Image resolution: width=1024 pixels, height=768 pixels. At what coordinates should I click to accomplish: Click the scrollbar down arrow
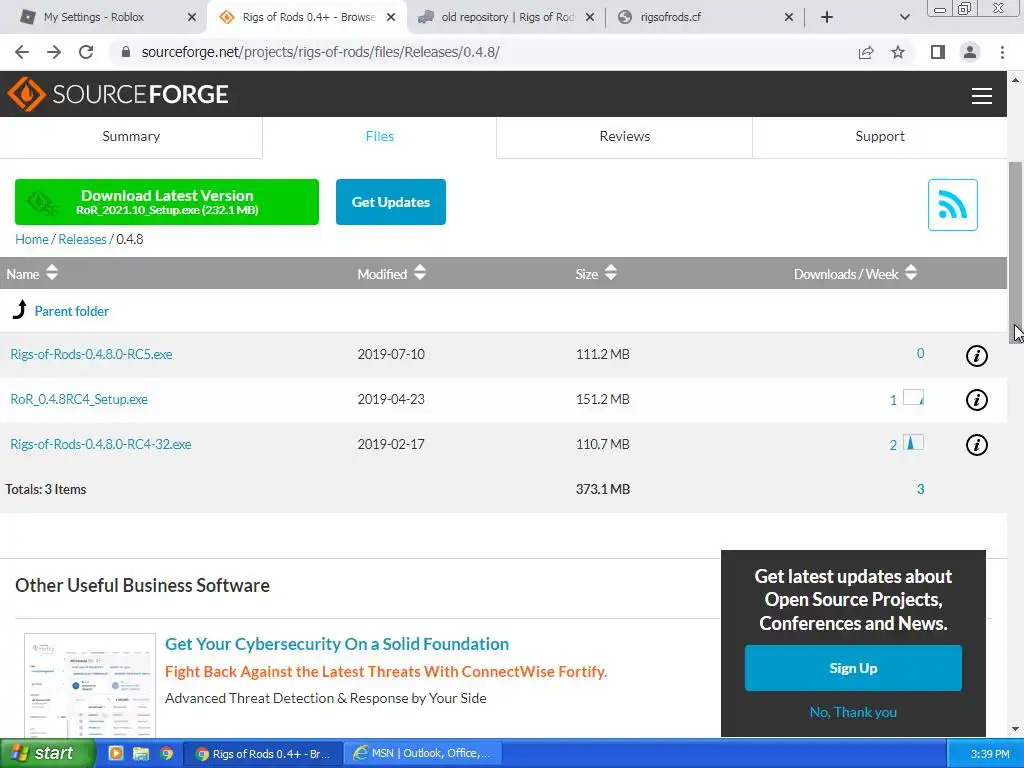(x=1016, y=729)
